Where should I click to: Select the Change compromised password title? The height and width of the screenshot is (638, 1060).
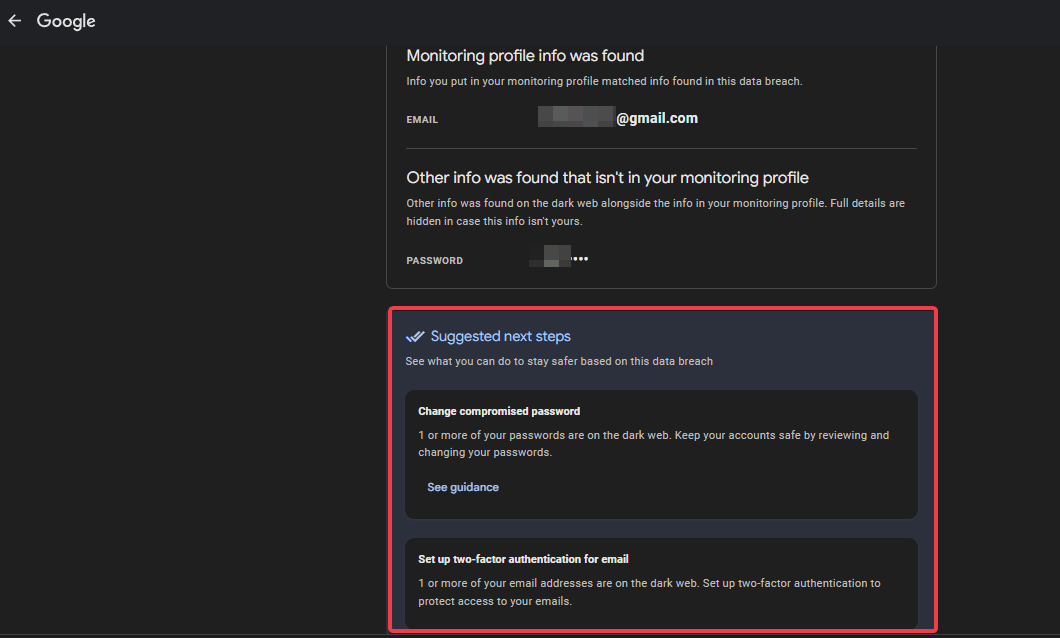(x=499, y=411)
